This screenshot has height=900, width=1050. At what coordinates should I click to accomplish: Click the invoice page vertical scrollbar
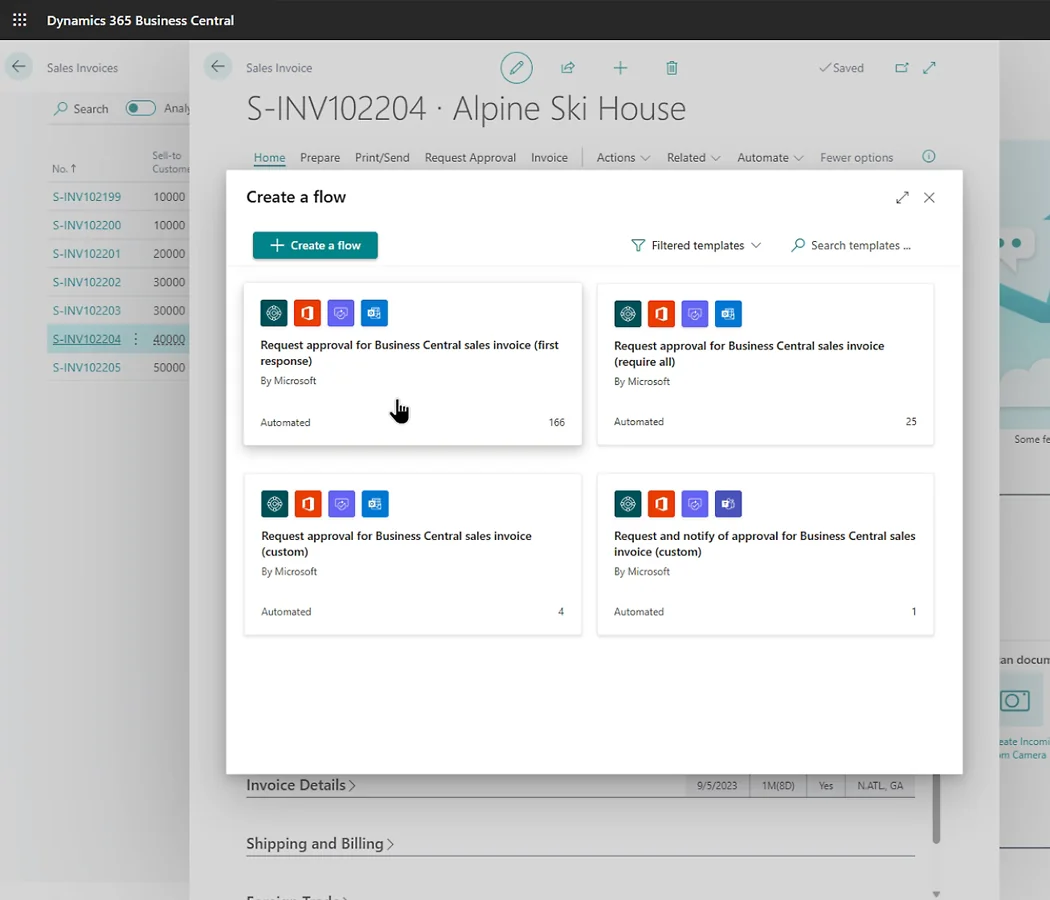tap(936, 809)
